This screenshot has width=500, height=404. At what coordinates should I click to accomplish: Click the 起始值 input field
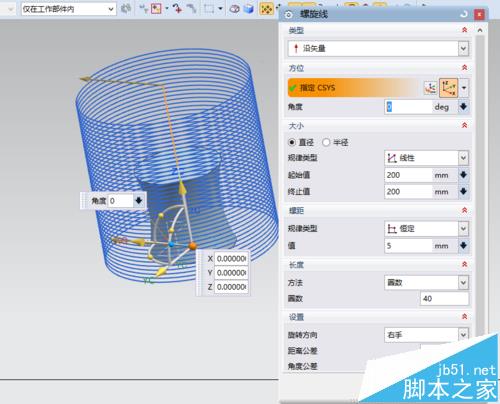(x=409, y=175)
